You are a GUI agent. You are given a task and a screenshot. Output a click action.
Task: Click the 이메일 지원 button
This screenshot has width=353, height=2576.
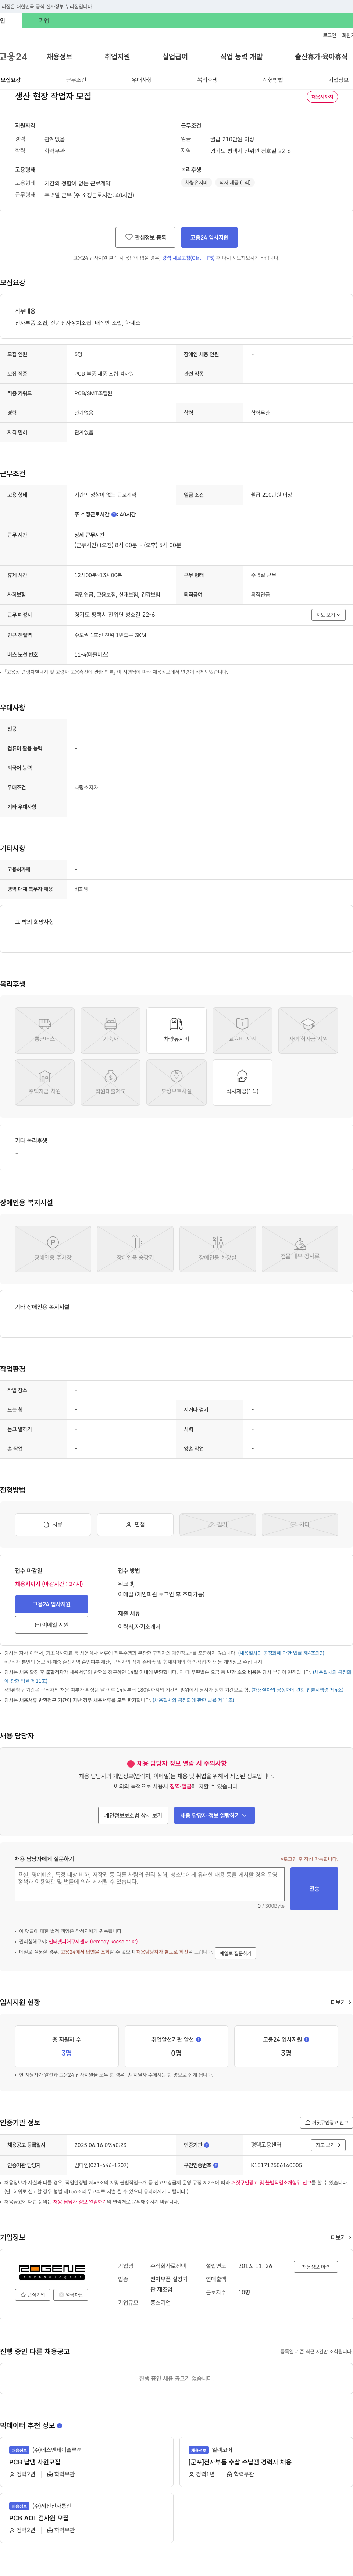tap(52, 1625)
